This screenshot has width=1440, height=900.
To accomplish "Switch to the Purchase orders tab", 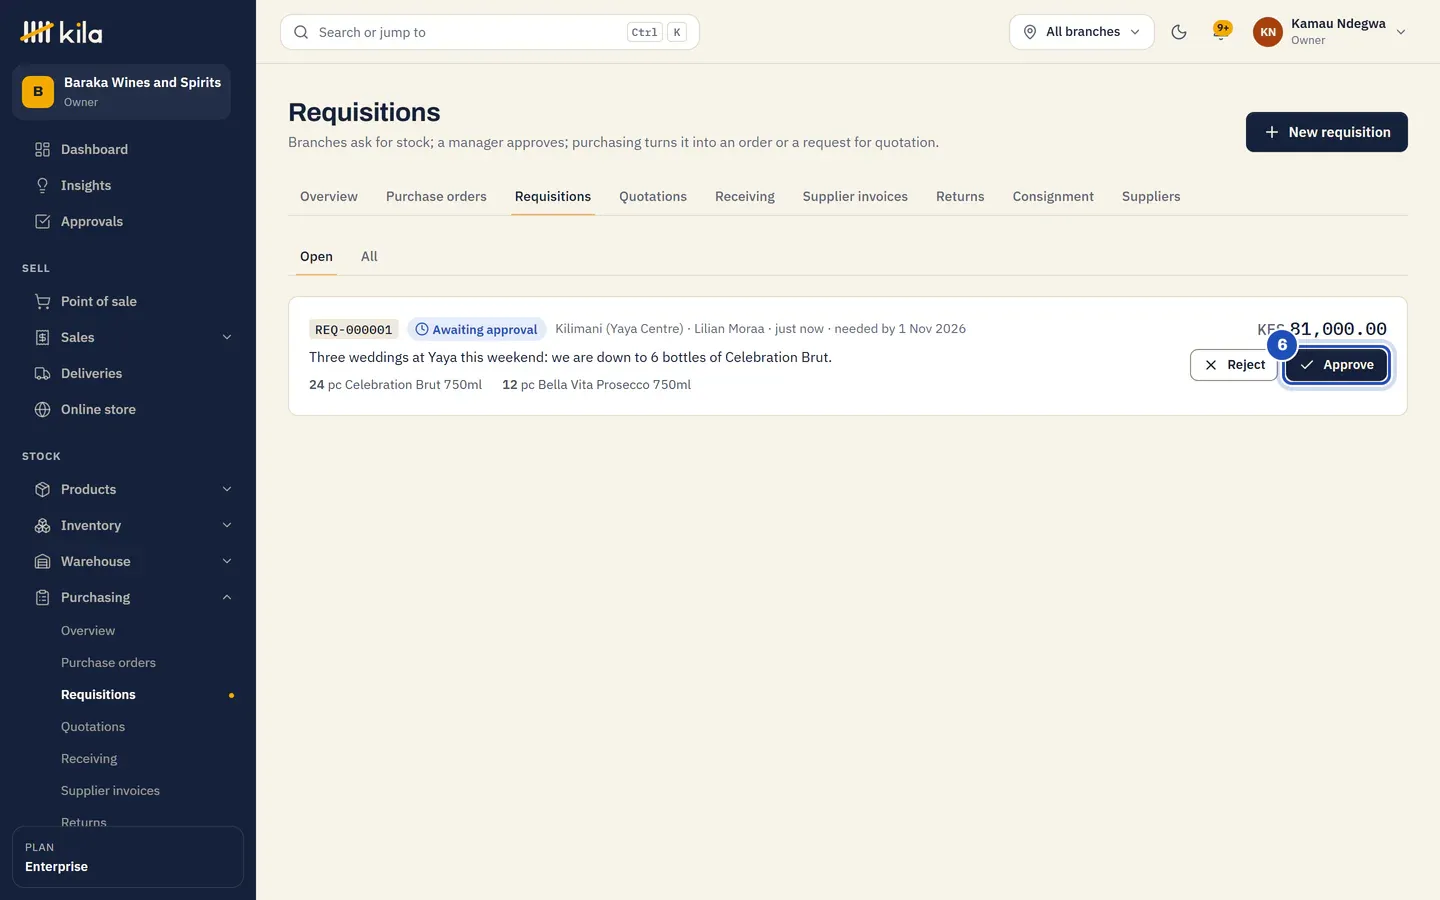I will (x=436, y=197).
